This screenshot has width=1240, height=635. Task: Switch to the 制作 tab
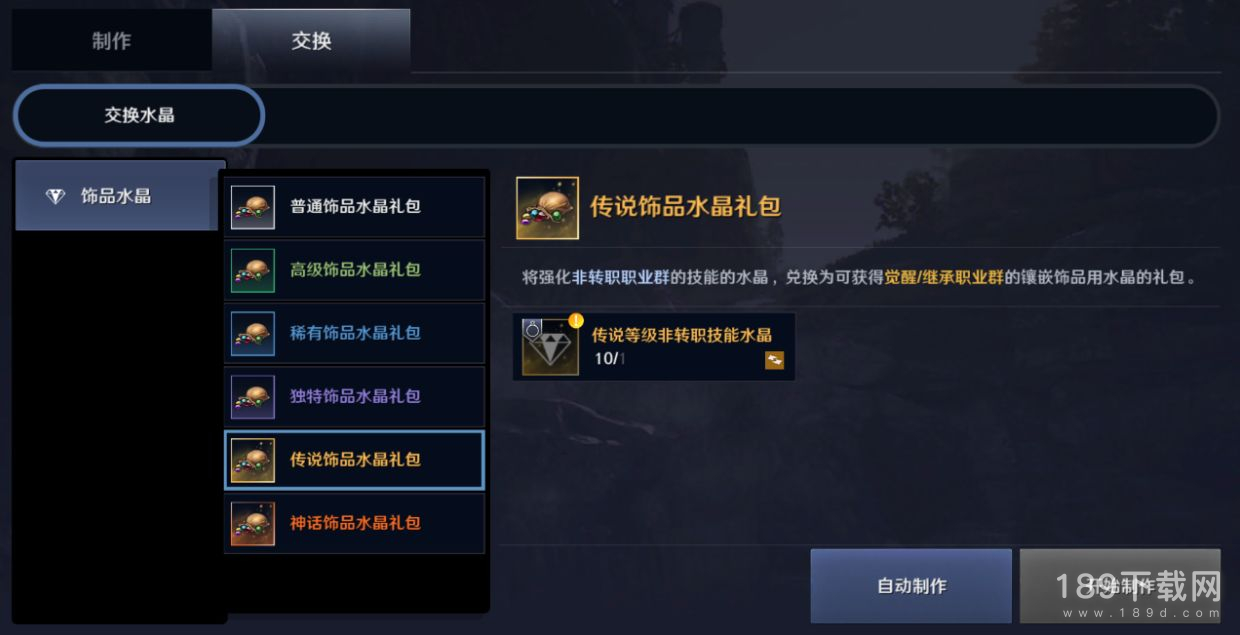point(111,41)
